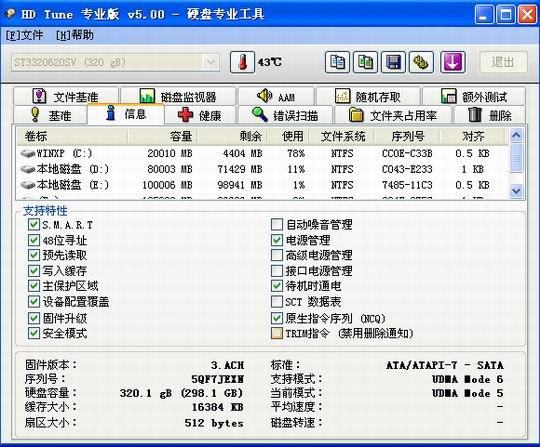The height and width of the screenshot is (447, 540).
Task: Toggle the 自动噪音管理 checkbox
Action: pos(277,225)
